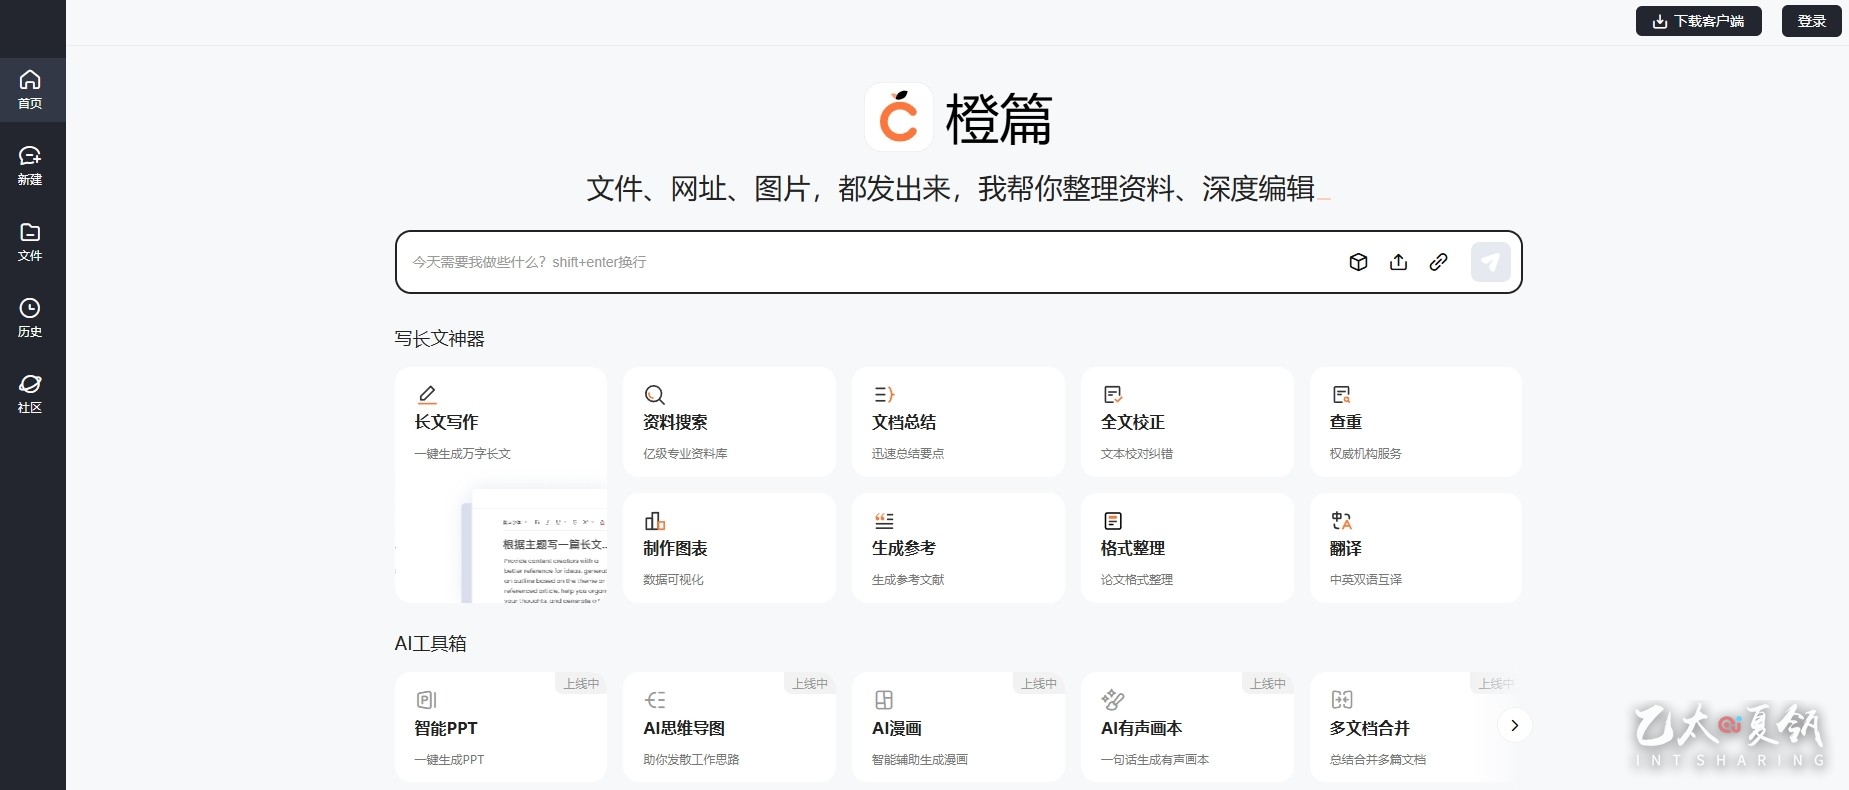Image resolution: width=1849 pixels, height=790 pixels.
Task: Click the 资料搜索 magnifier icon
Action: coord(655,394)
